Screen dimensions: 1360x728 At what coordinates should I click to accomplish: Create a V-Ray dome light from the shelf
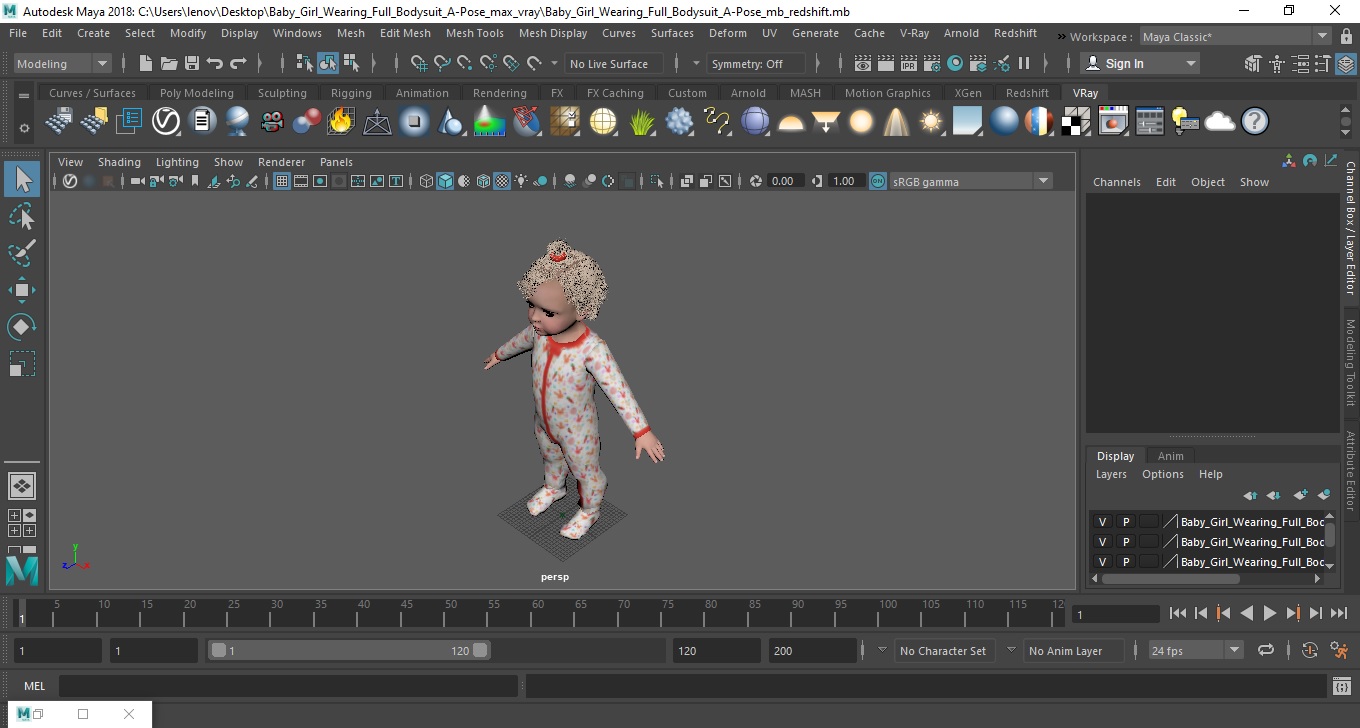point(791,122)
